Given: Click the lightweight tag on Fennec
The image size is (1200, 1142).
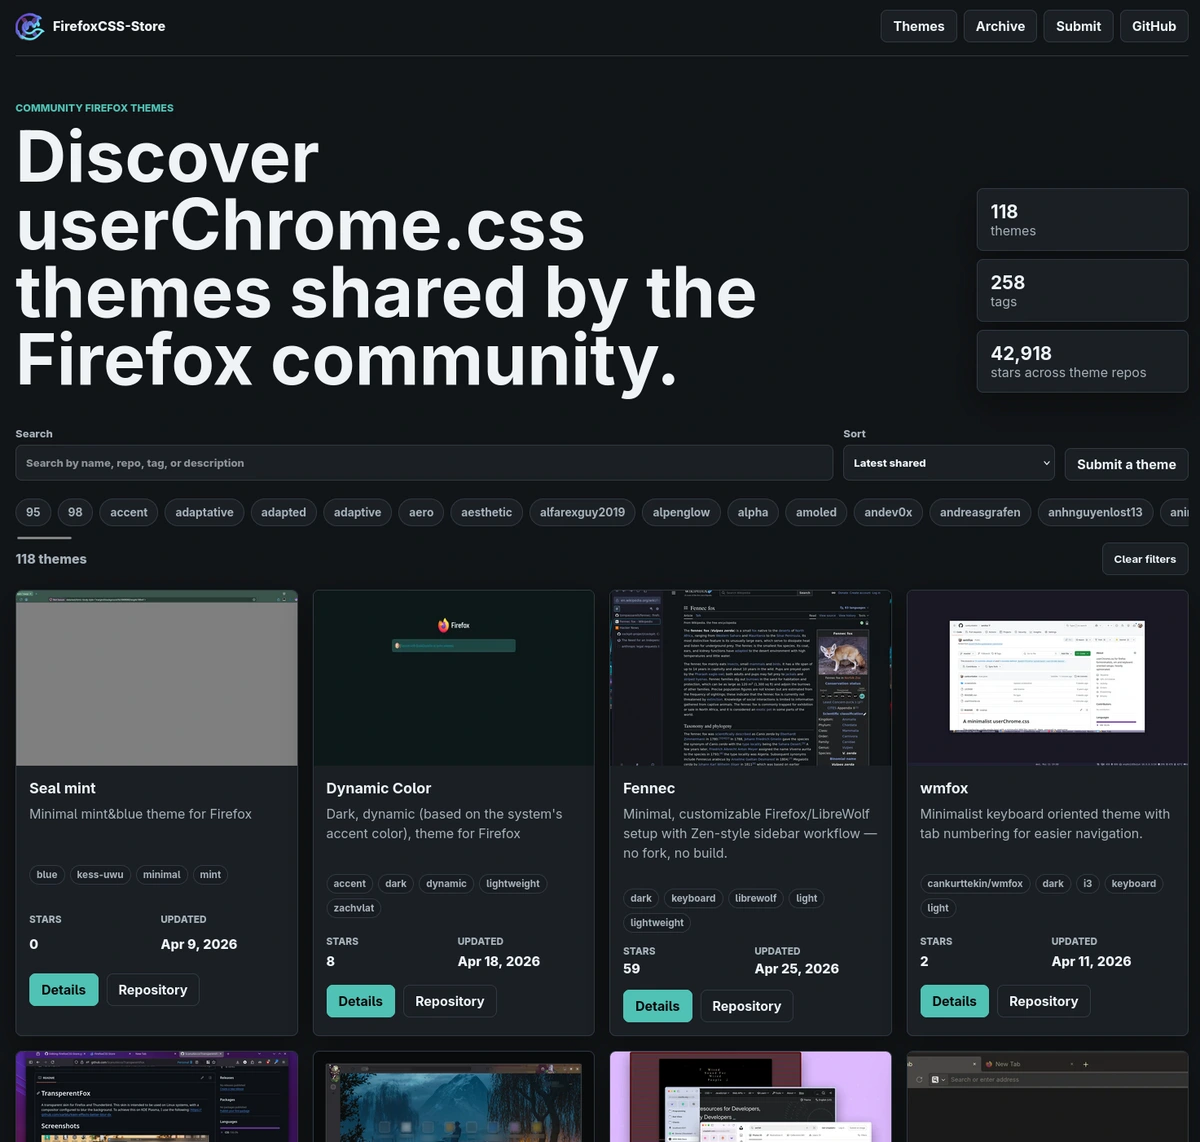Looking at the screenshot, I should click(657, 922).
